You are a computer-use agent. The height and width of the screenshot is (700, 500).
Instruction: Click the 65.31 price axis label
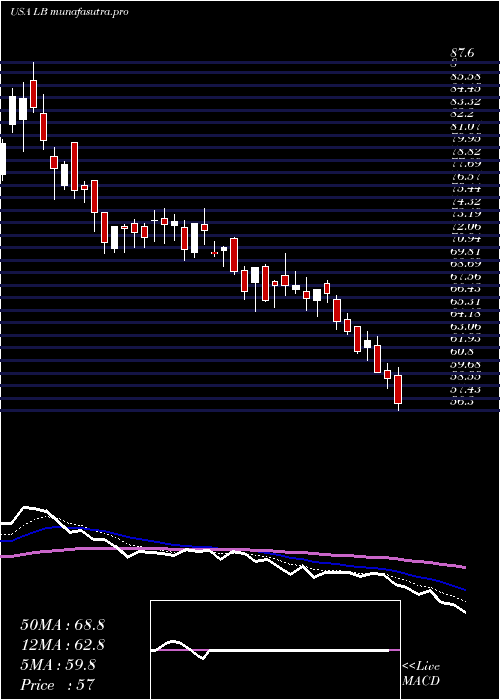[466, 302]
